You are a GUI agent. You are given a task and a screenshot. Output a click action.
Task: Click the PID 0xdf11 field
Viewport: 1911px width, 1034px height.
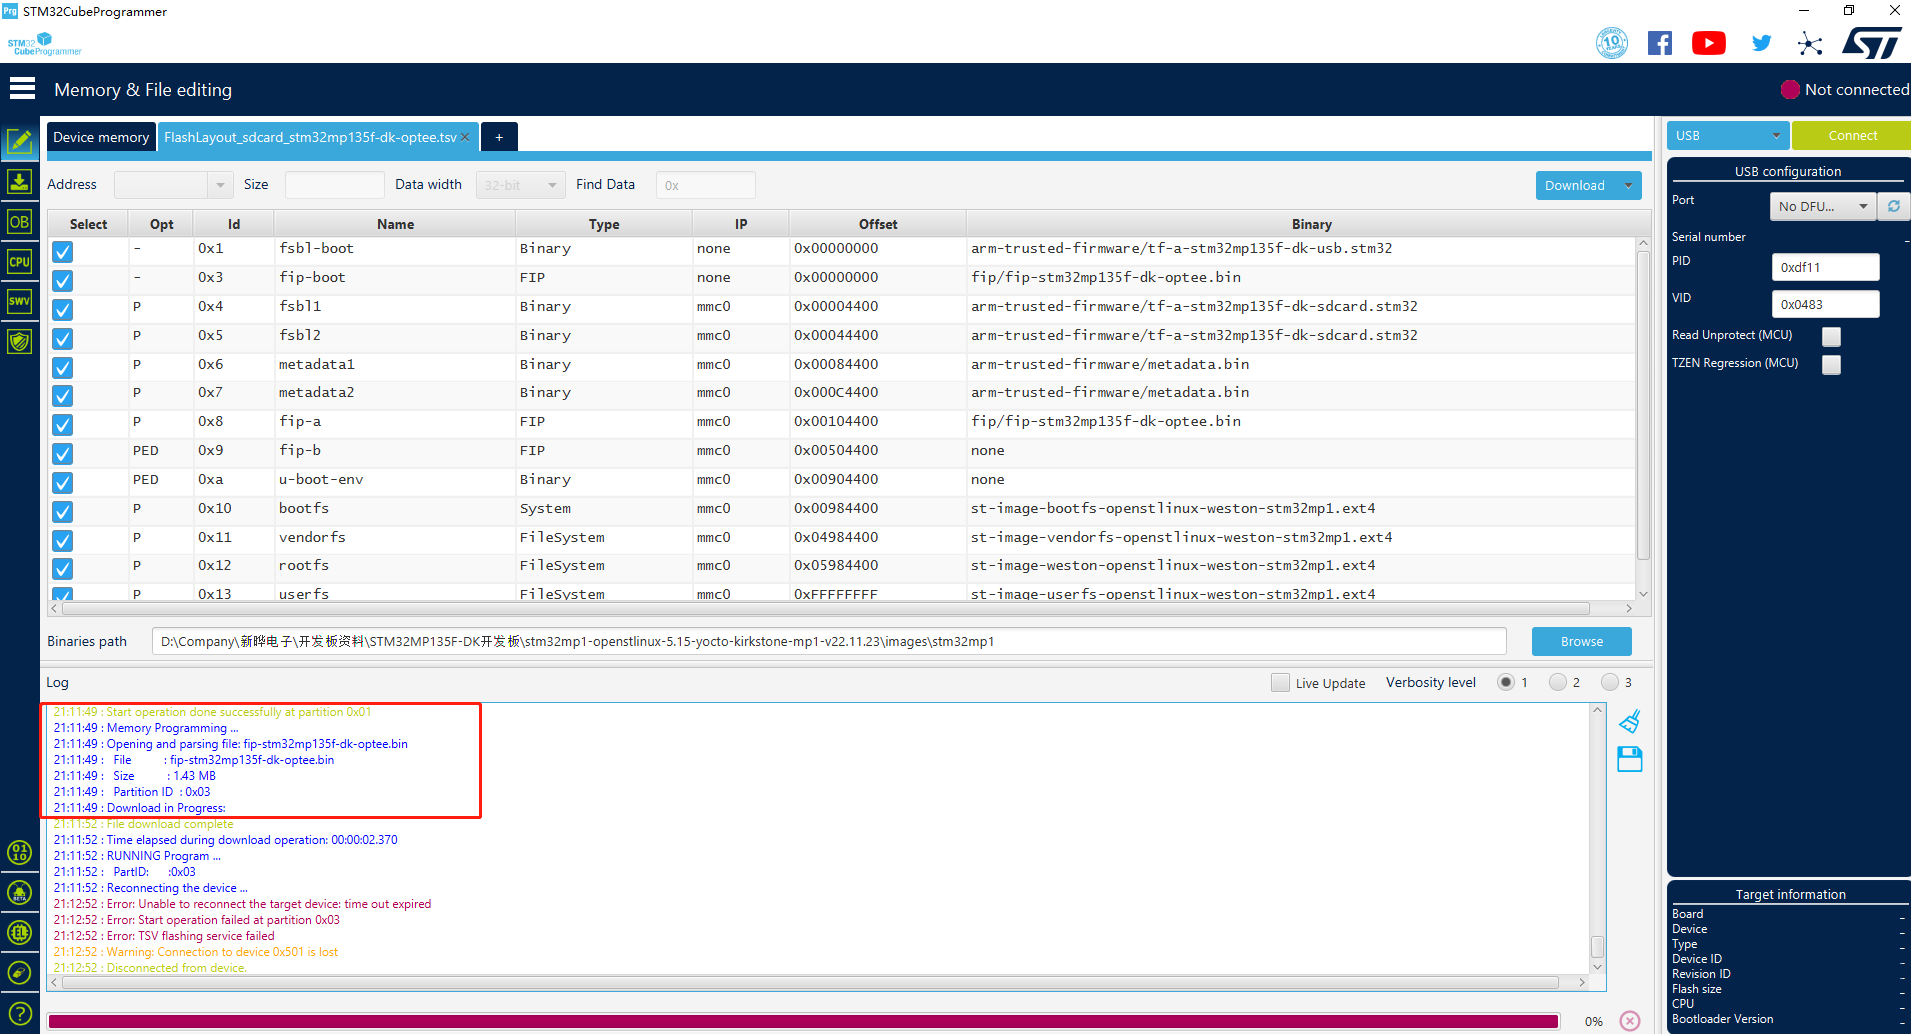coord(1825,267)
